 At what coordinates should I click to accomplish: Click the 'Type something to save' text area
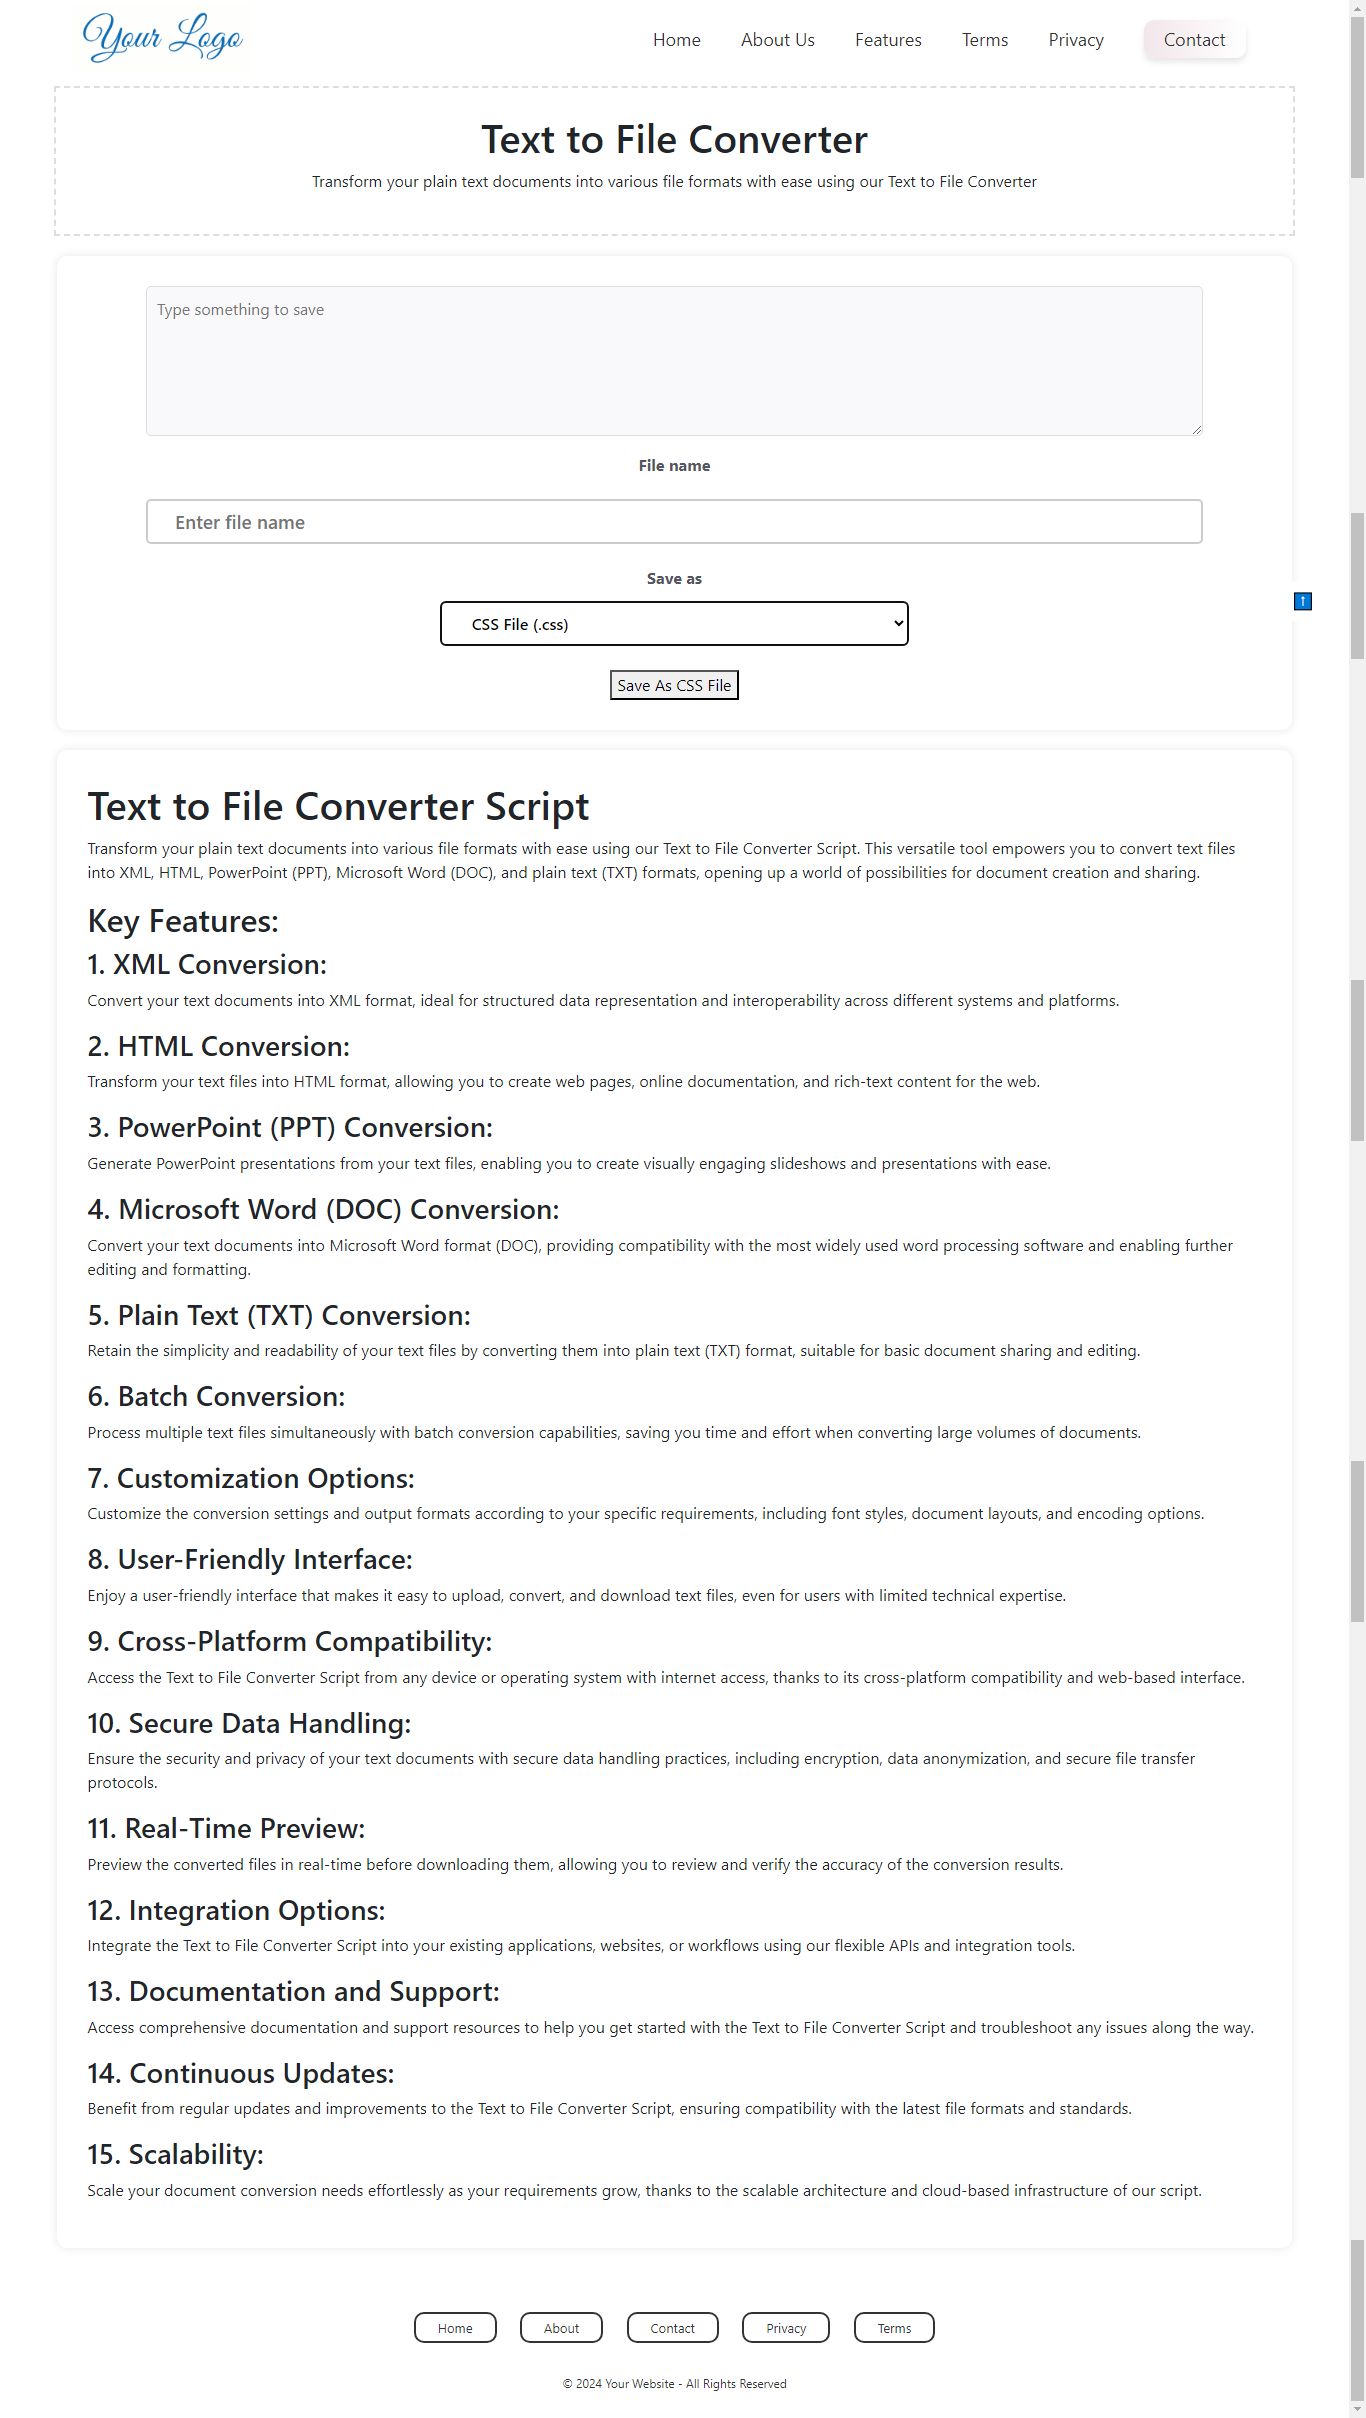[x=673, y=360]
